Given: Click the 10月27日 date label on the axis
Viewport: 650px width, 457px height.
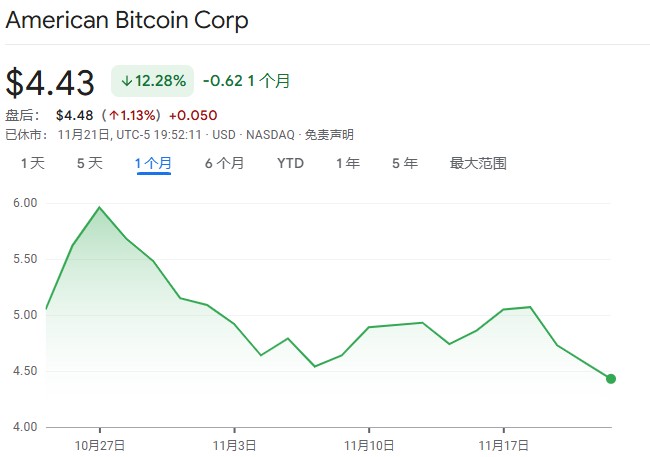Looking at the screenshot, I should [99, 443].
